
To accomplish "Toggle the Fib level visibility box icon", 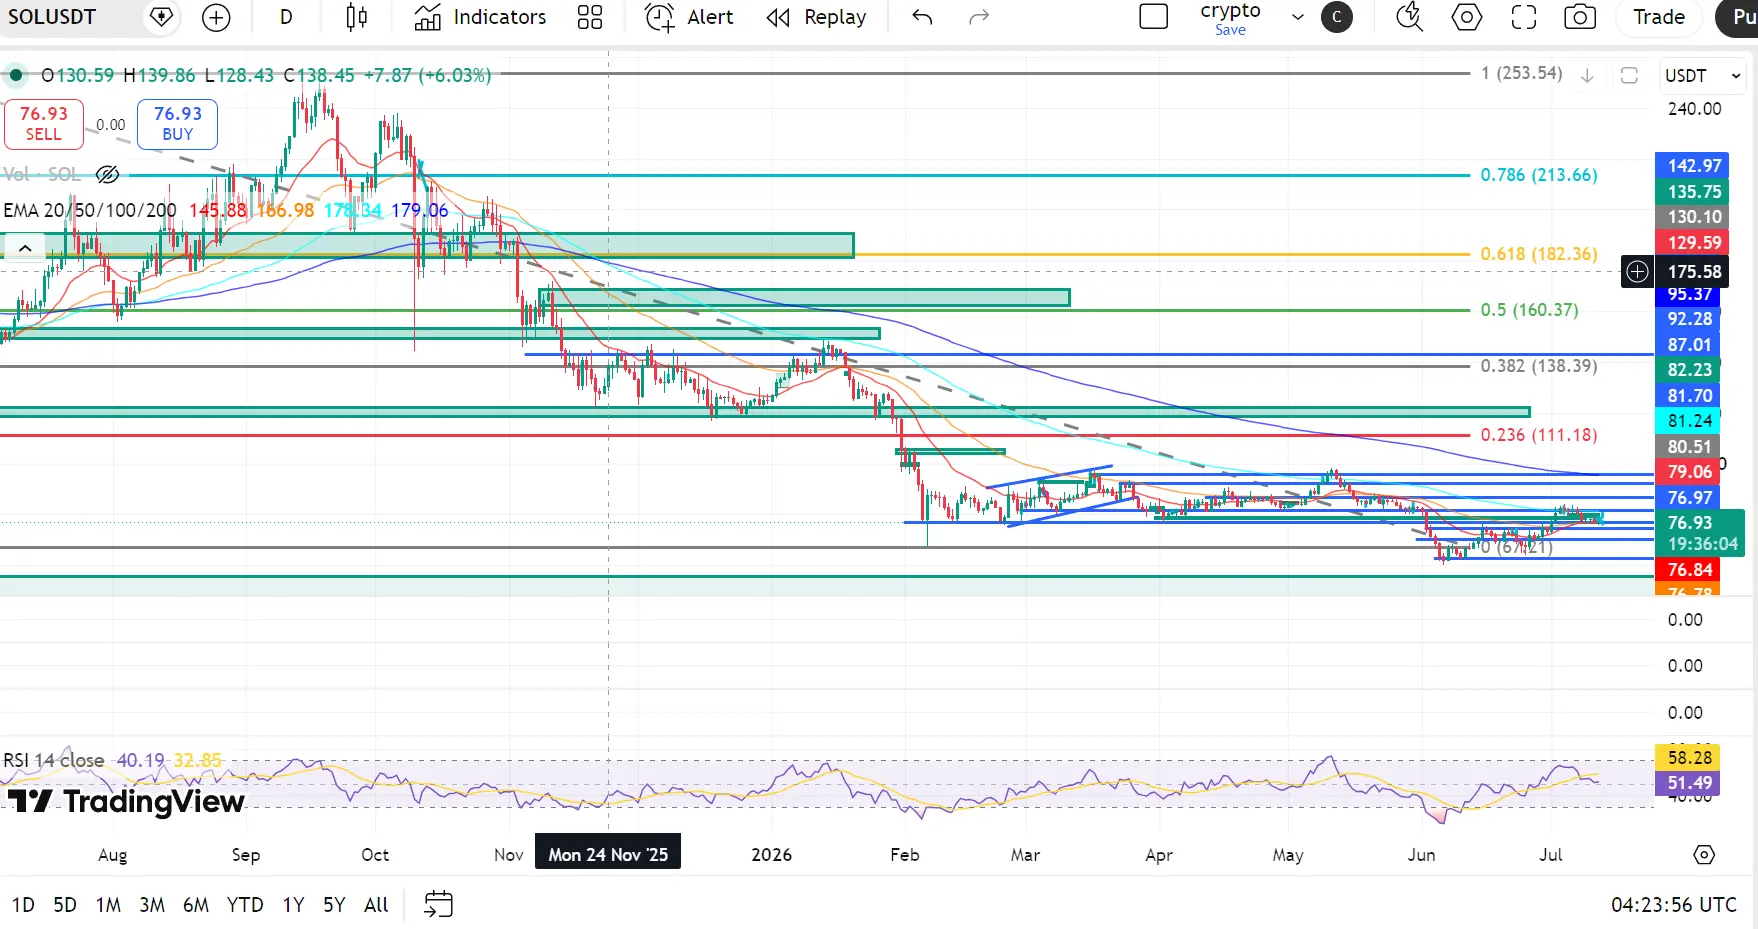I will pos(1629,75).
